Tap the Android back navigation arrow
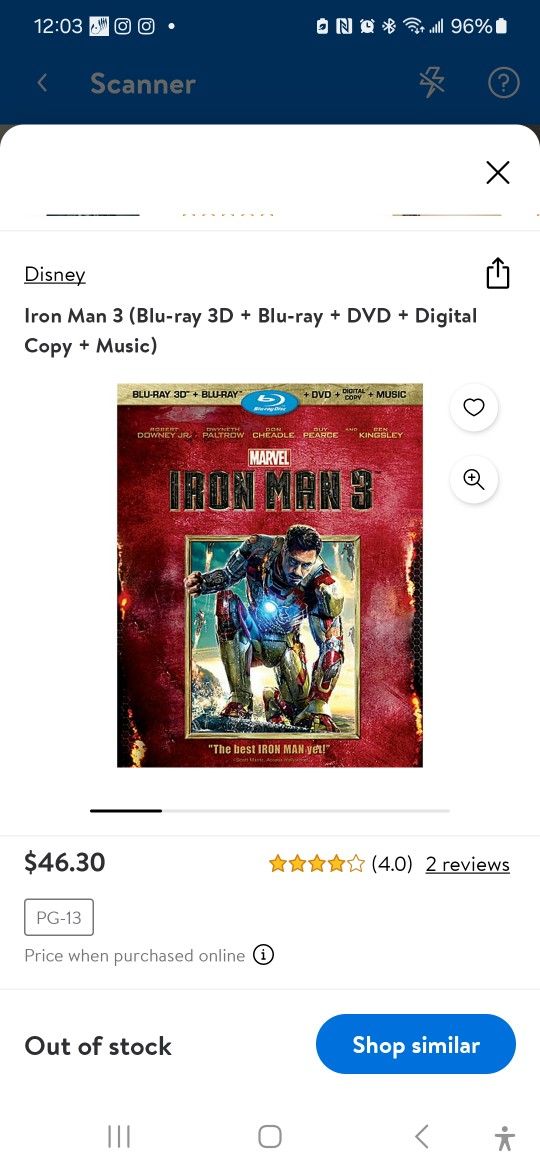 [x=421, y=1136]
